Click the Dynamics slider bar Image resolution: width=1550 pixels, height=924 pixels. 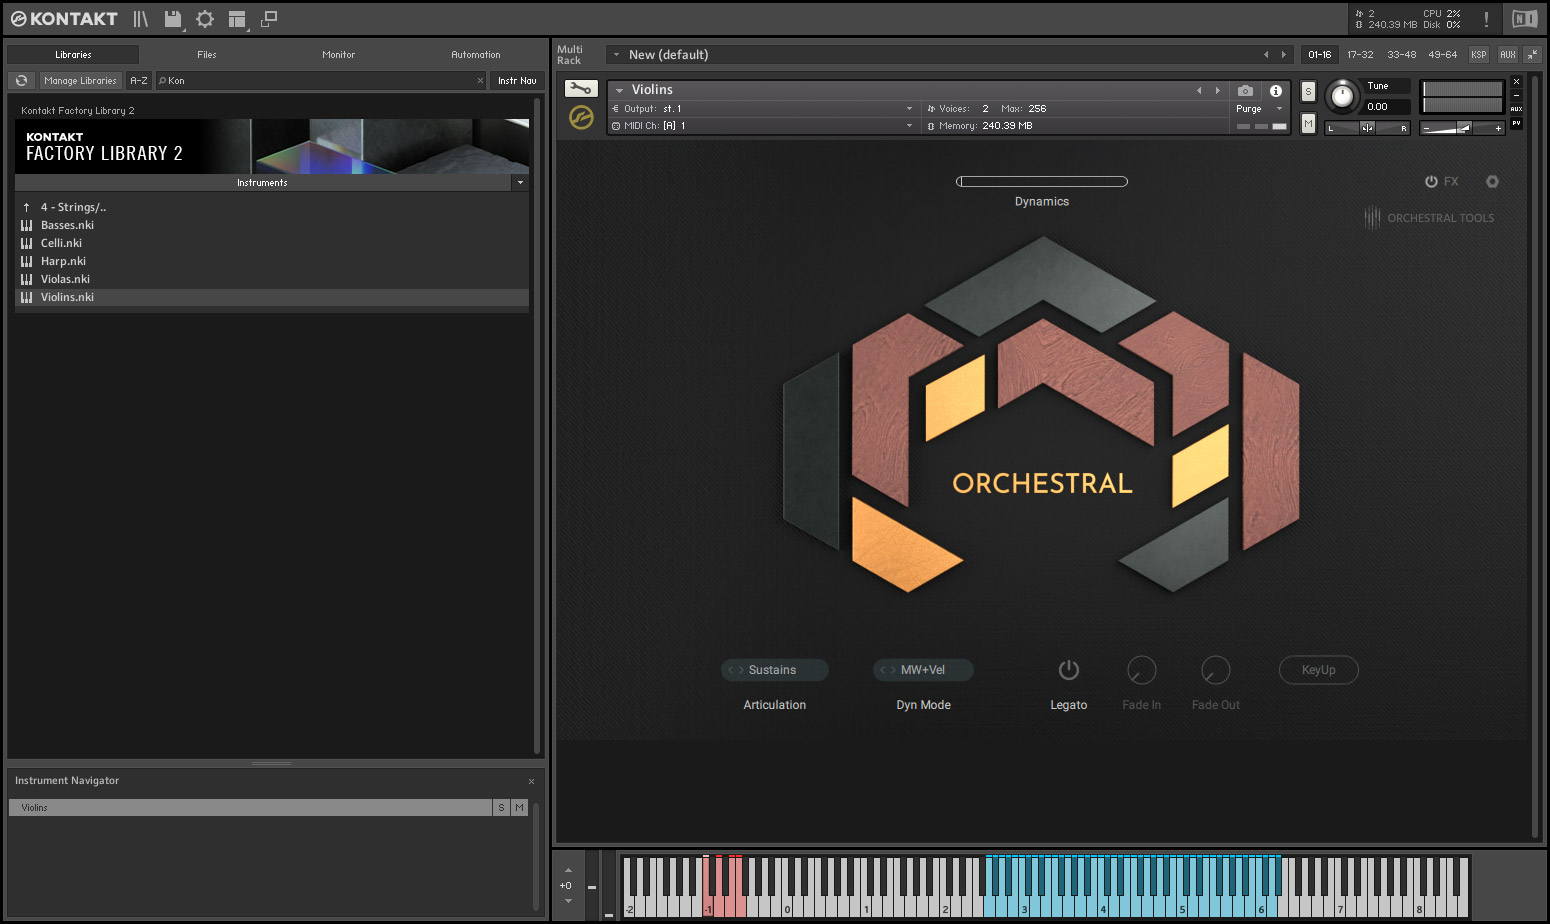1041,182
